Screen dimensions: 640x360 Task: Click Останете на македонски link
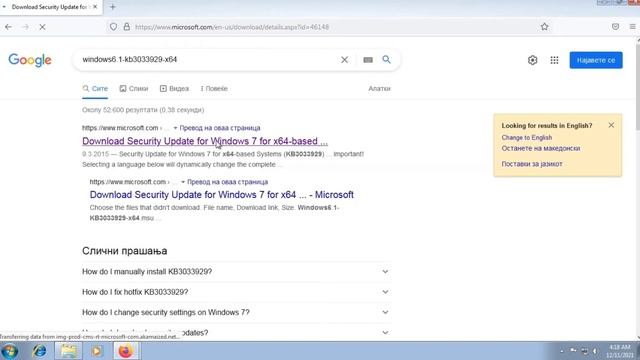click(541, 148)
